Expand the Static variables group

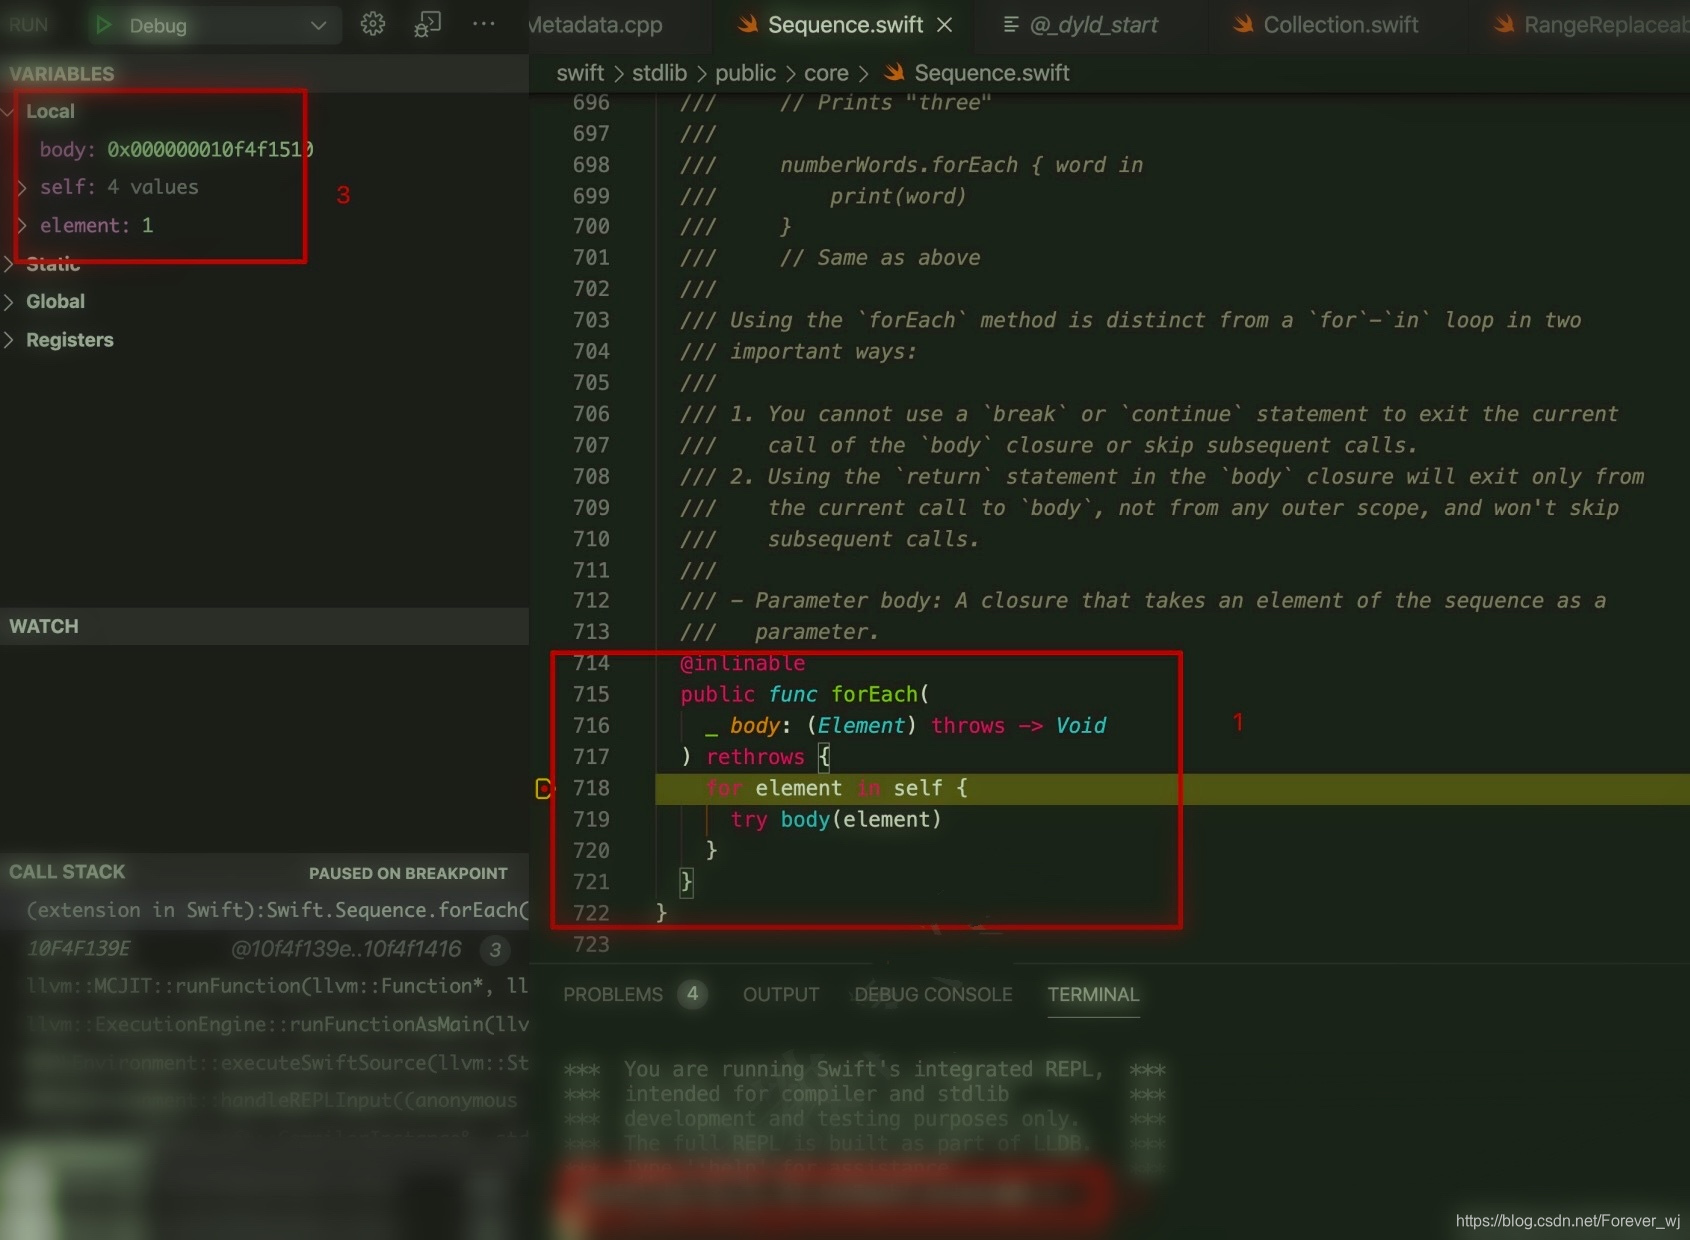(8, 264)
